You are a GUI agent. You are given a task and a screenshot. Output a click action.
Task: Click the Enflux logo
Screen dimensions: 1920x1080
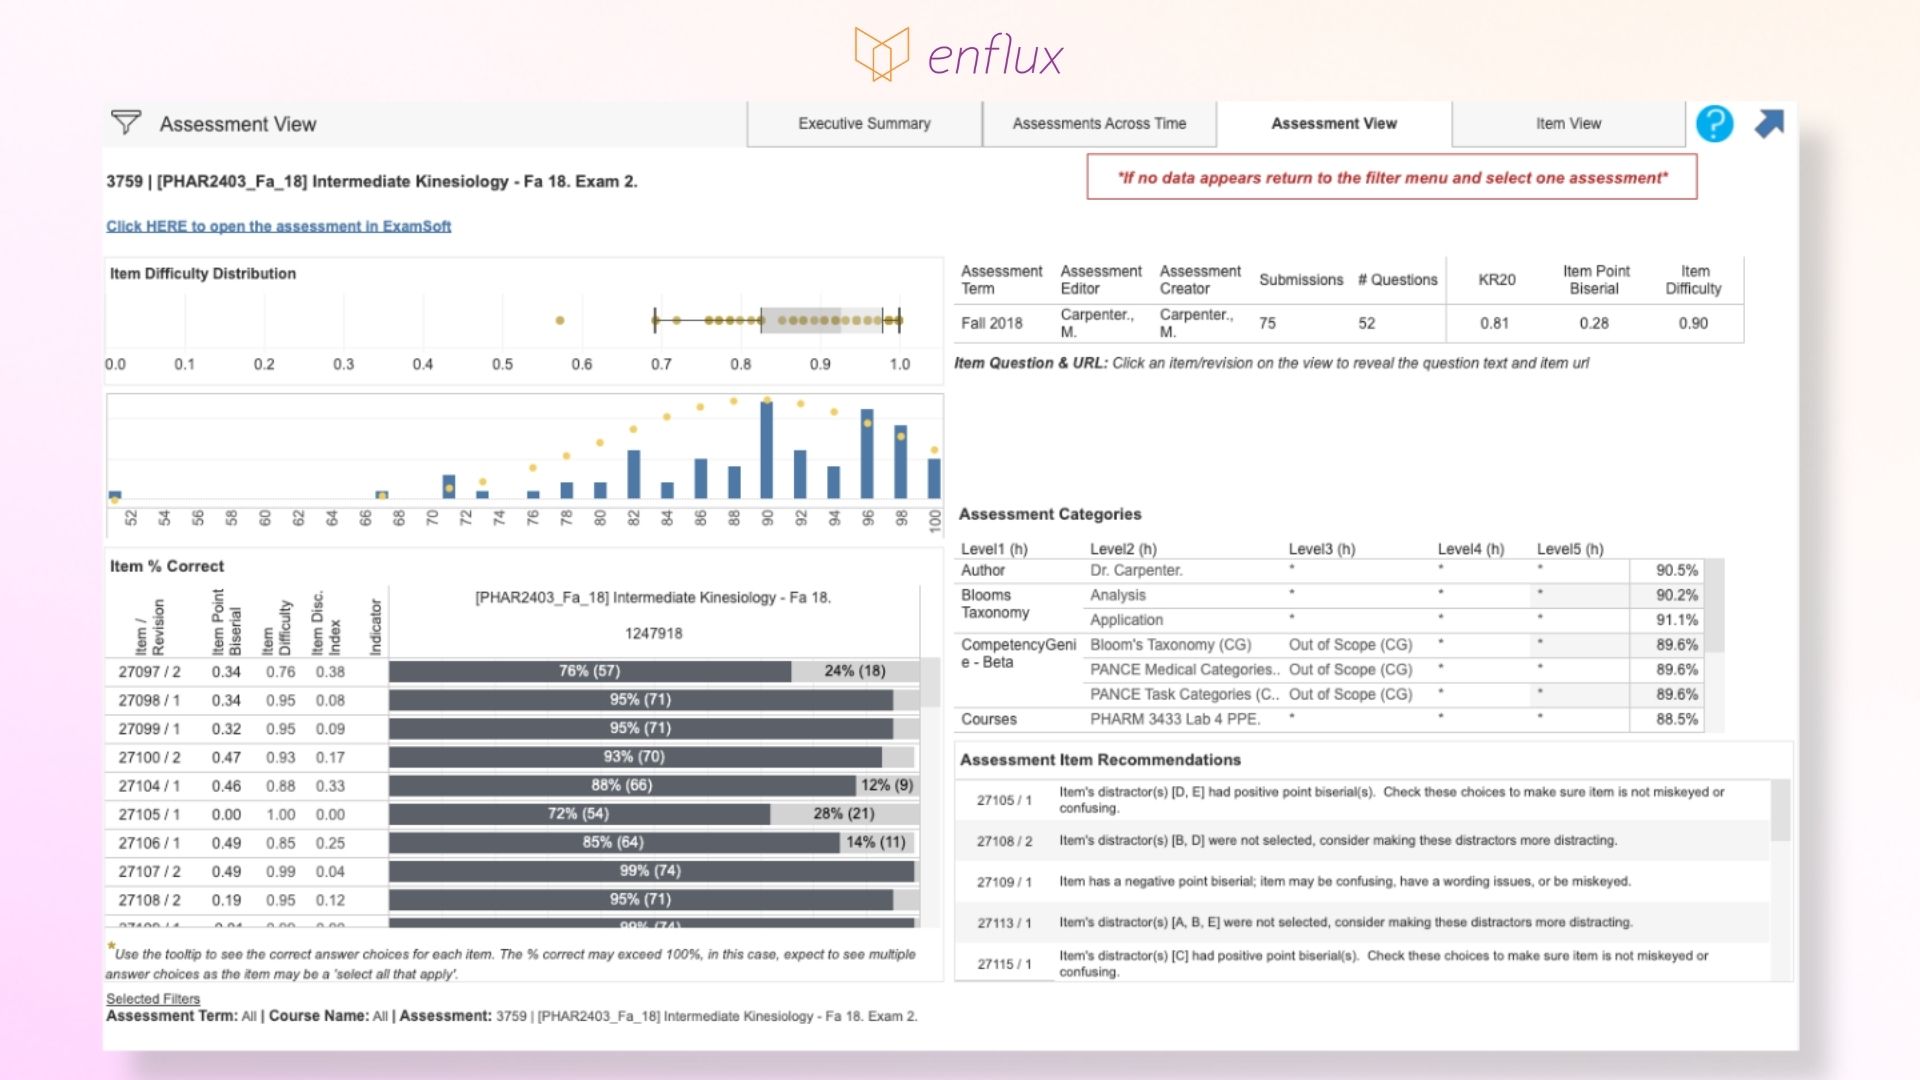click(x=955, y=55)
